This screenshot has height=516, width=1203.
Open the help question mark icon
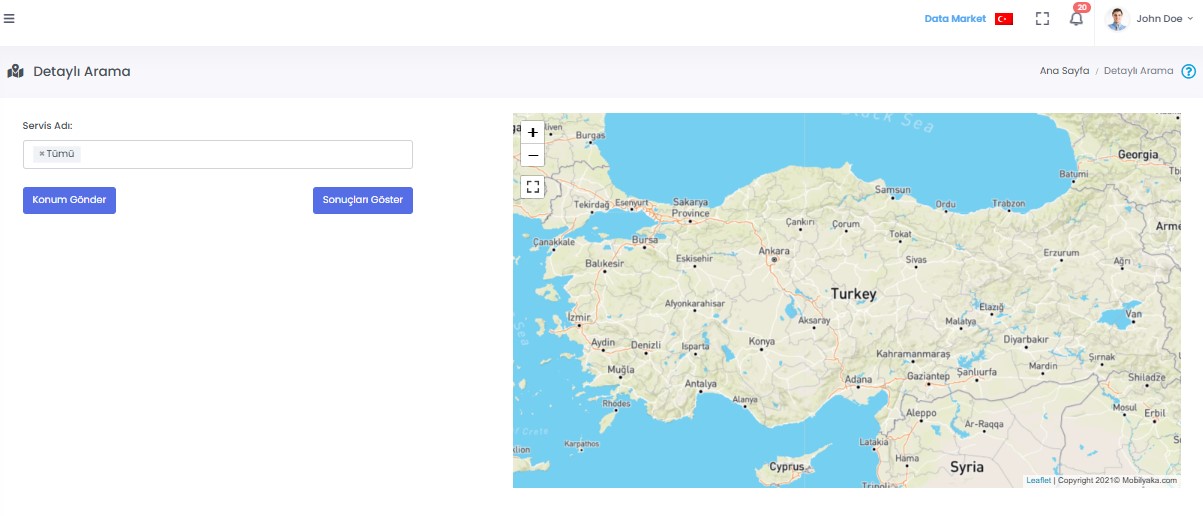(x=1189, y=72)
